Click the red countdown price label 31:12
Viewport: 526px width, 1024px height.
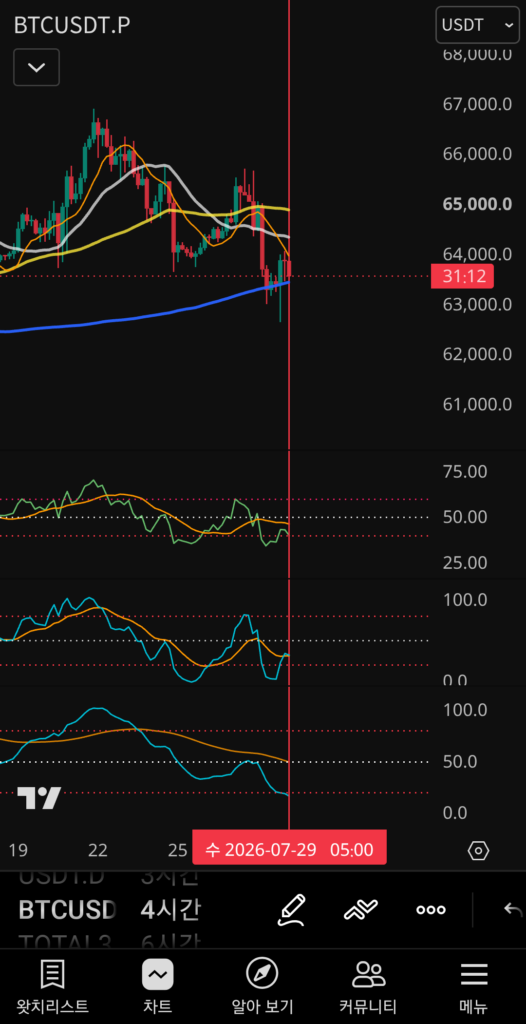[462, 276]
